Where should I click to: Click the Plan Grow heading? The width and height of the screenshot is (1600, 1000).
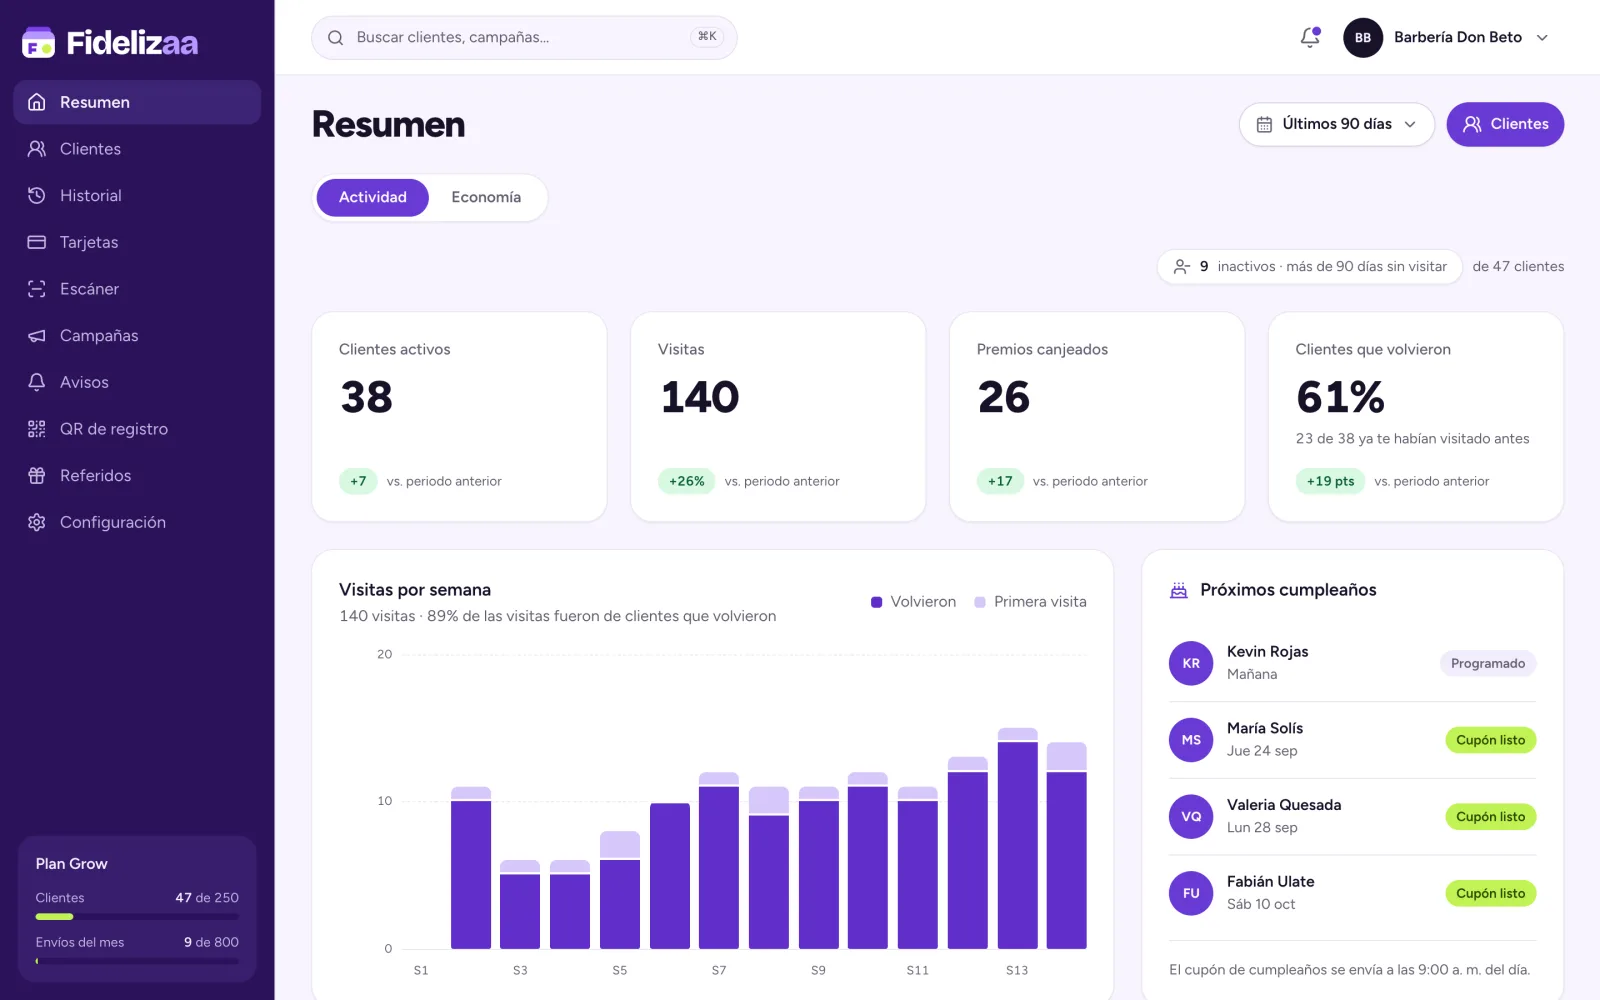pos(72,864)
